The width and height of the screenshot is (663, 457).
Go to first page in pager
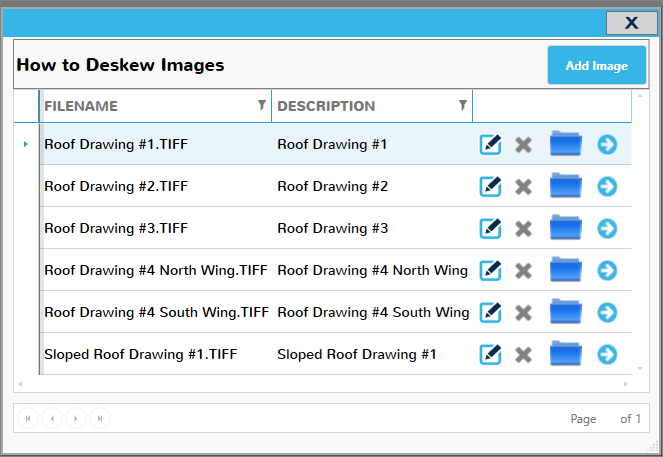pyautogui.click(x=27, y=418)
